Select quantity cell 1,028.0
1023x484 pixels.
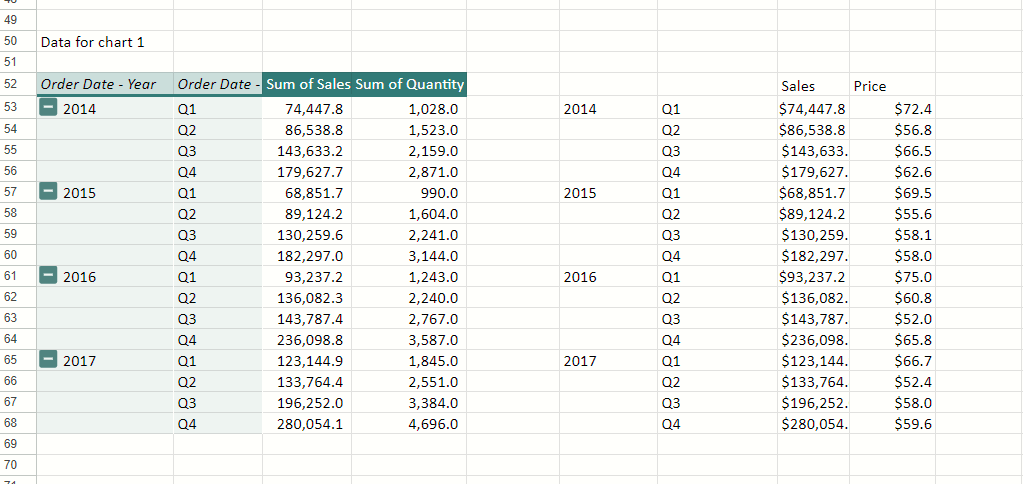[409, 108]
